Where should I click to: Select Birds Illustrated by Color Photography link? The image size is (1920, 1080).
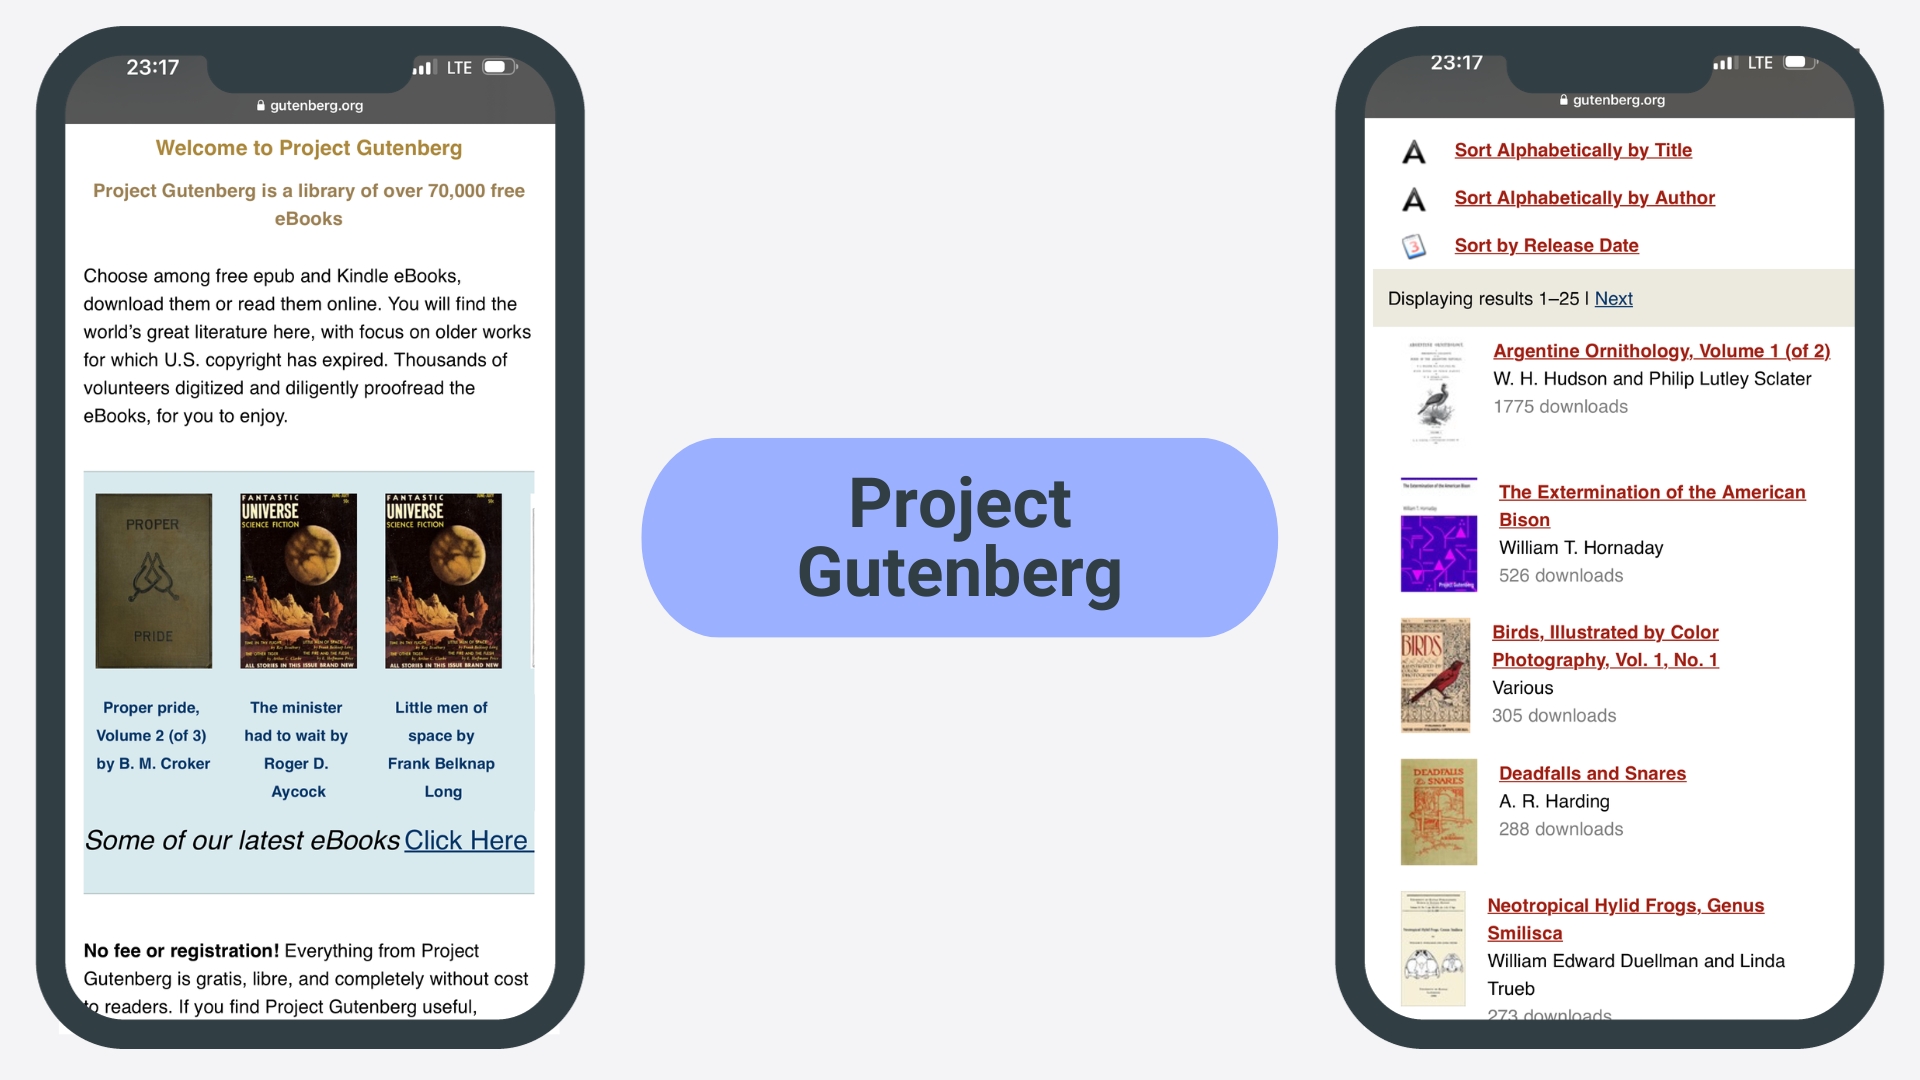click(1606, 645)
